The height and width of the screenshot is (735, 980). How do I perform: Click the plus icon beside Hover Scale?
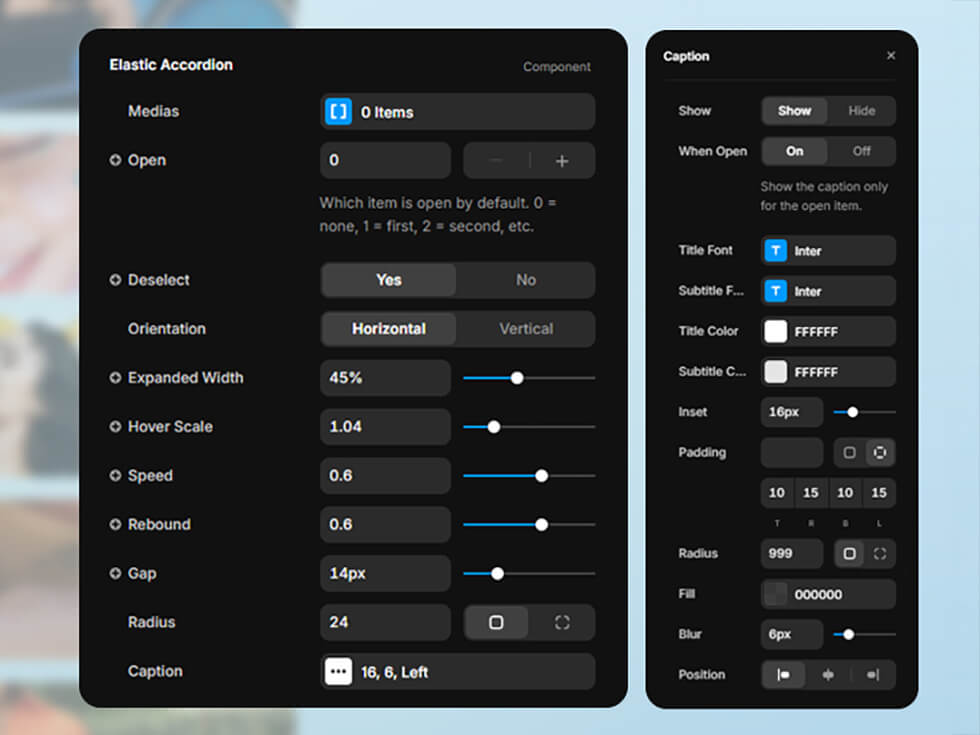(x=115, y=426)
